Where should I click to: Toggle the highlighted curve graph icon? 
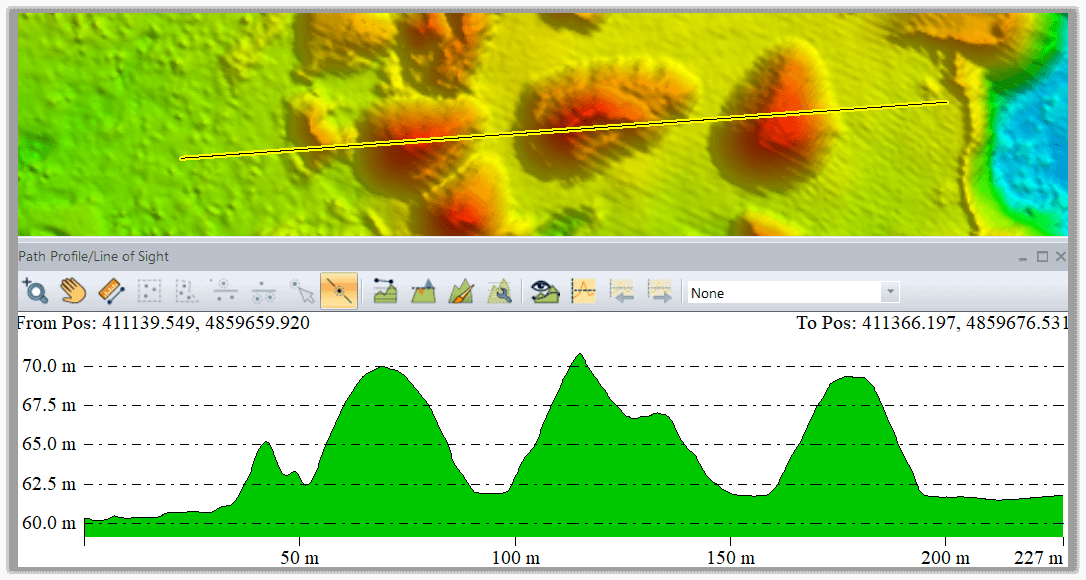(x=584, y=291)
